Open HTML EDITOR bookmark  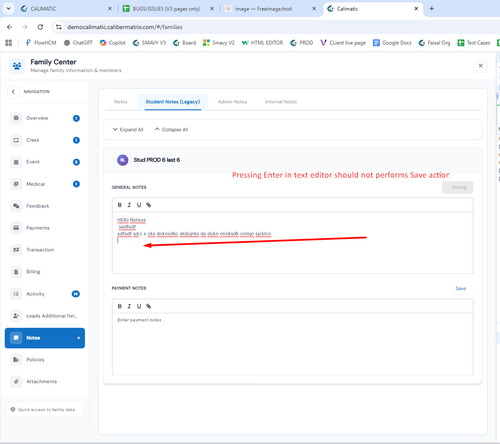pyautogui.click(x=262, y=43)
